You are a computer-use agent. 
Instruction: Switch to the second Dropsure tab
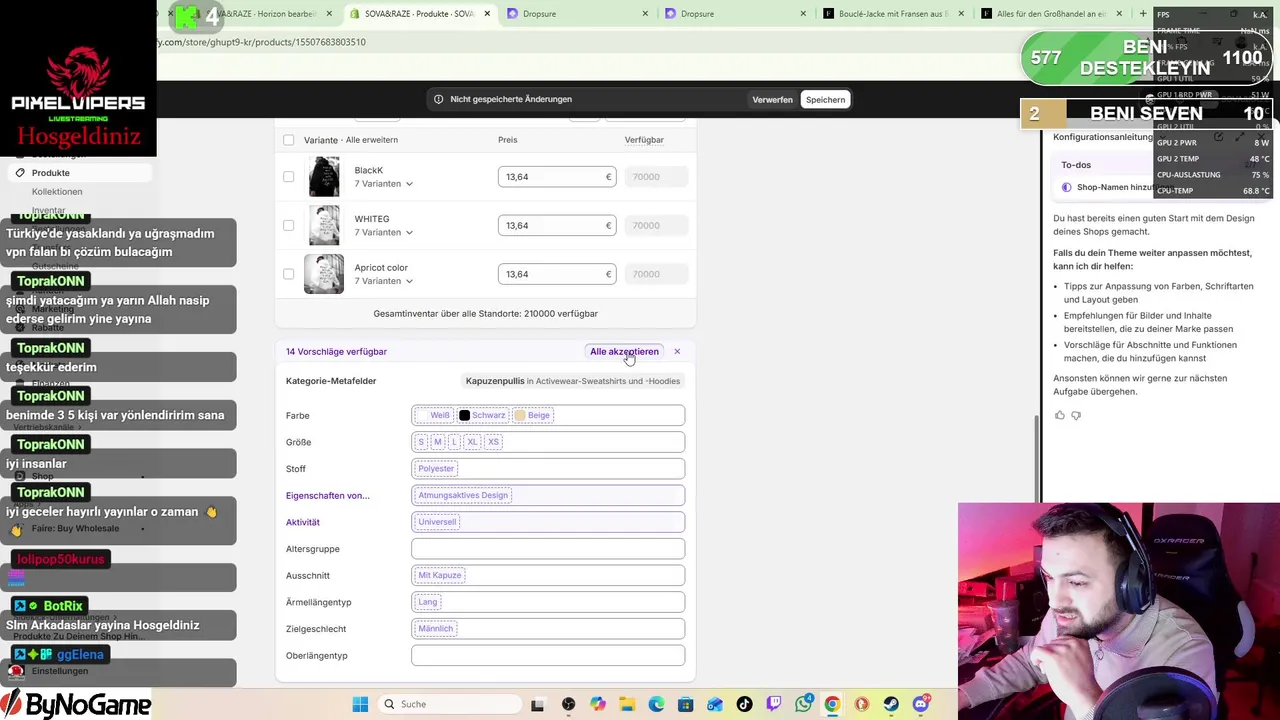733,14
